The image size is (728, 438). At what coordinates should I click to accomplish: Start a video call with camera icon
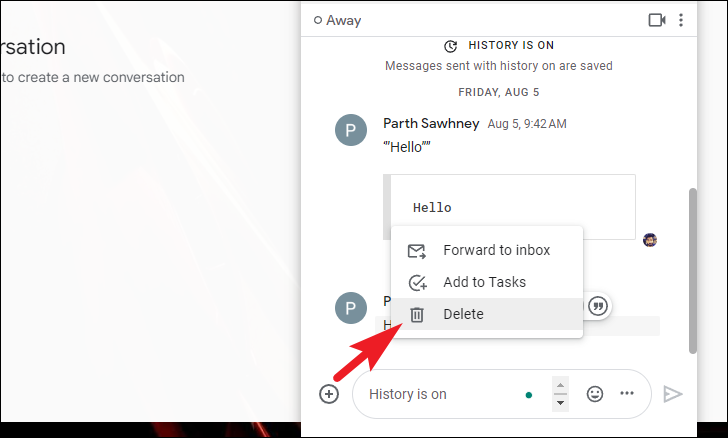pyautogui.click(x=656, y=20)
